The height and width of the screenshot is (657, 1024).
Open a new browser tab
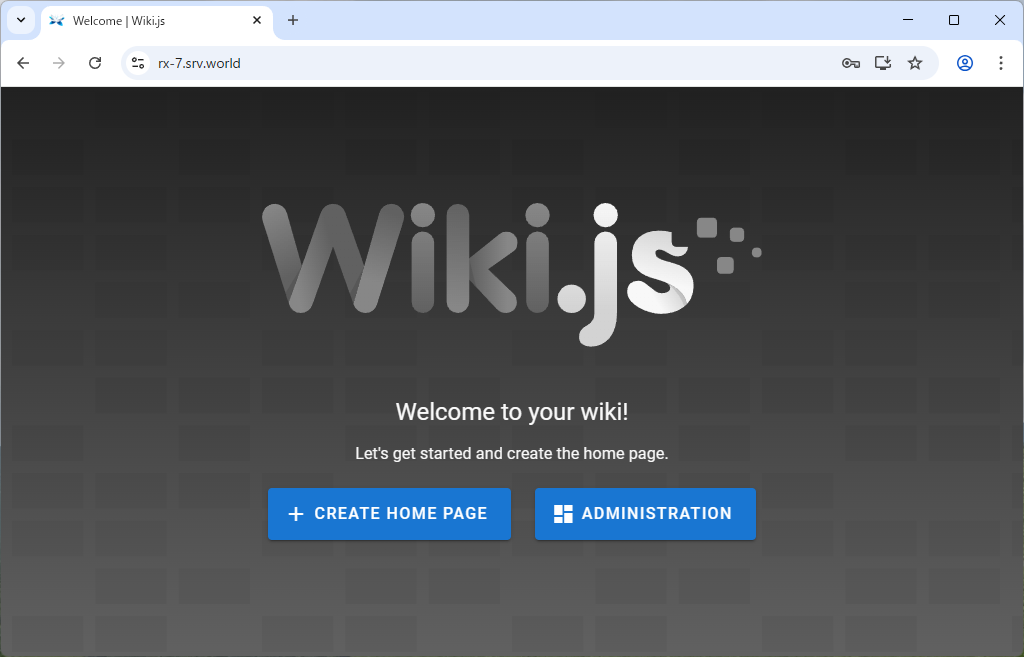(293, 20)
